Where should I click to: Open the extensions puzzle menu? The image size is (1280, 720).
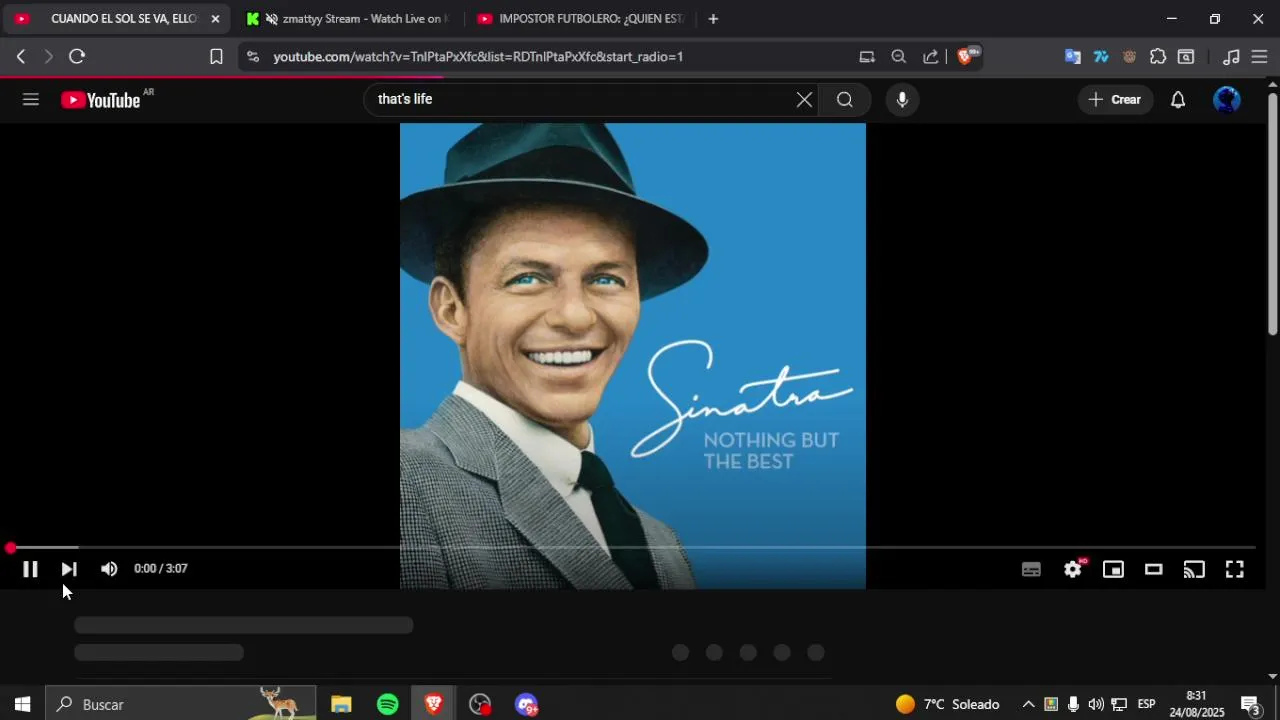[x=1158, y=57]
